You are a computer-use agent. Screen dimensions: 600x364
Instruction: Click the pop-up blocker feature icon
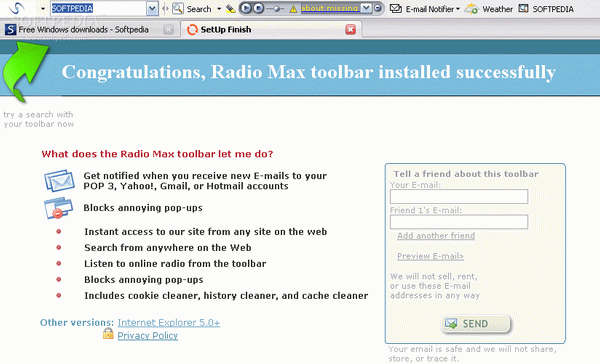click(x=58, y=208)
